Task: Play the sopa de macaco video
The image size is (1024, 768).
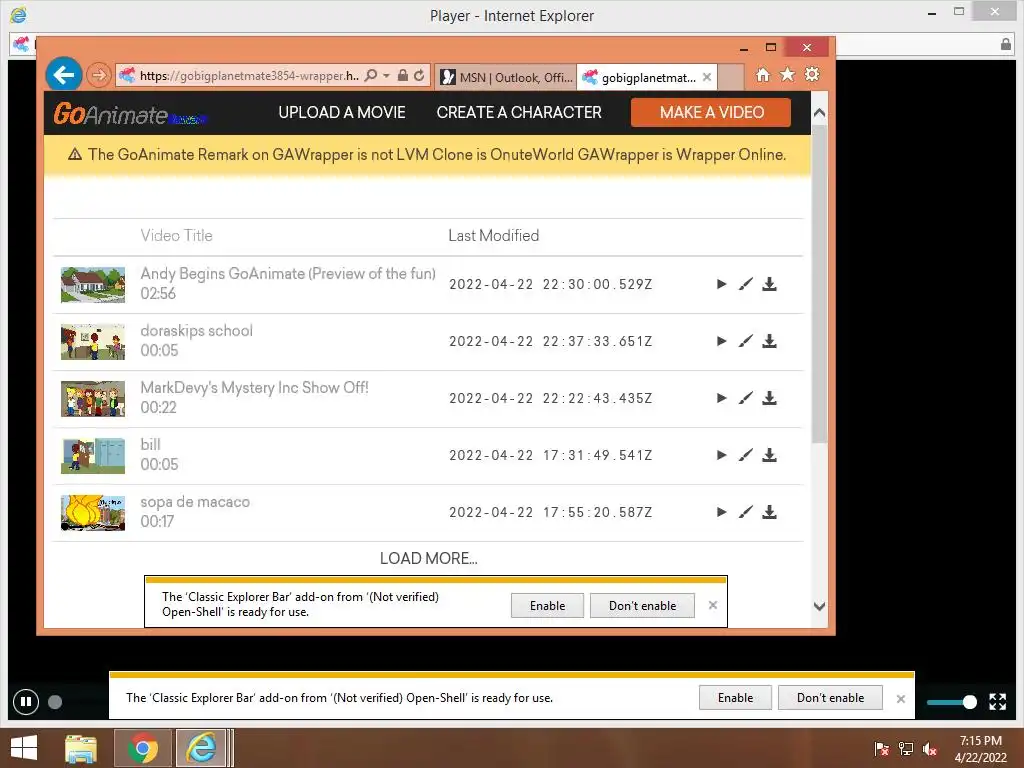Action: (722, 512)
